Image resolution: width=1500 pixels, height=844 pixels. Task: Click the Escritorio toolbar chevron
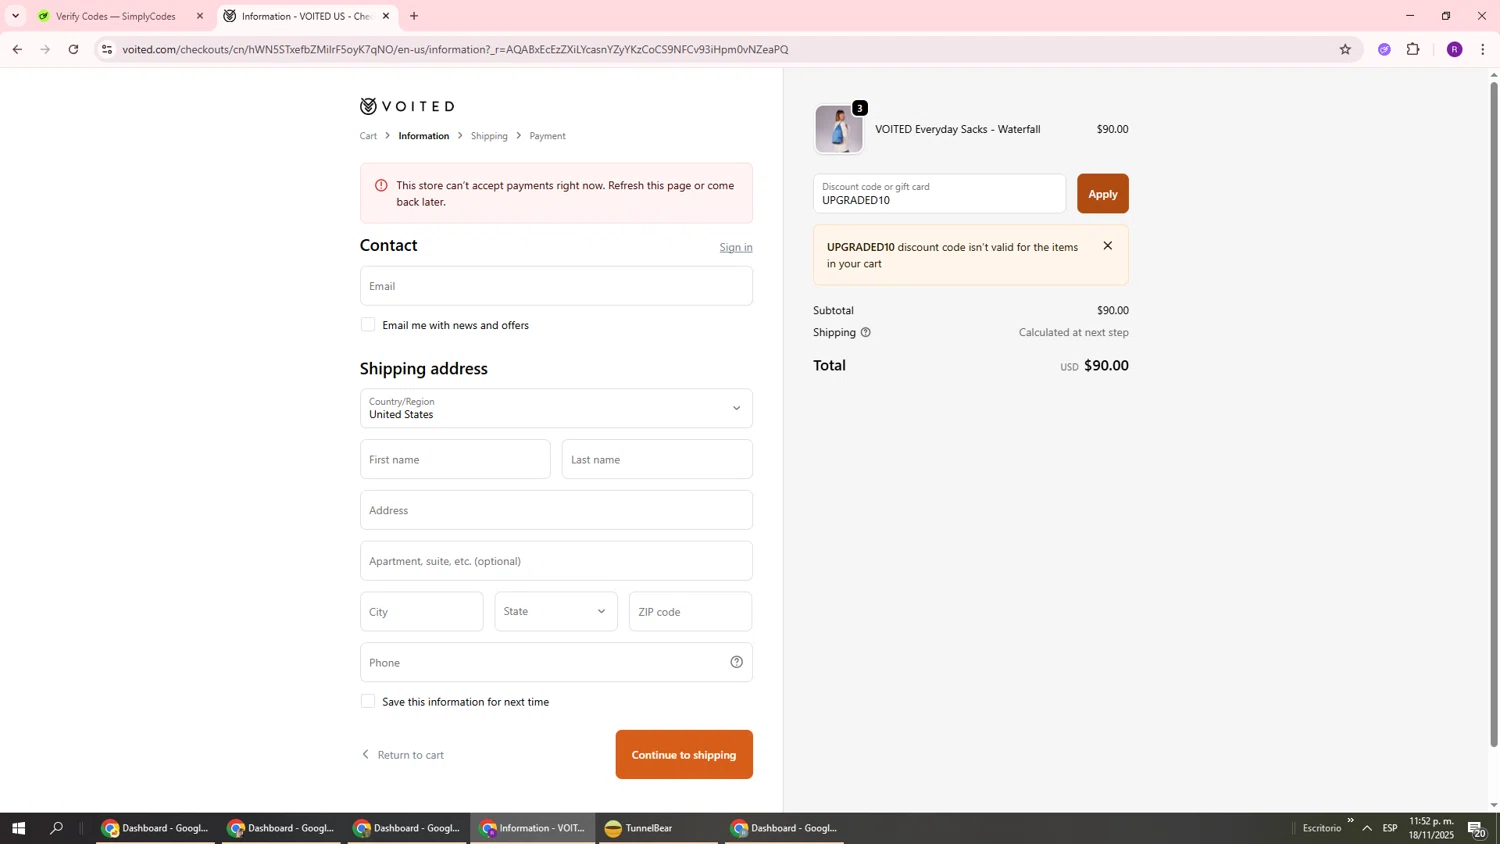click(1350, 821)
